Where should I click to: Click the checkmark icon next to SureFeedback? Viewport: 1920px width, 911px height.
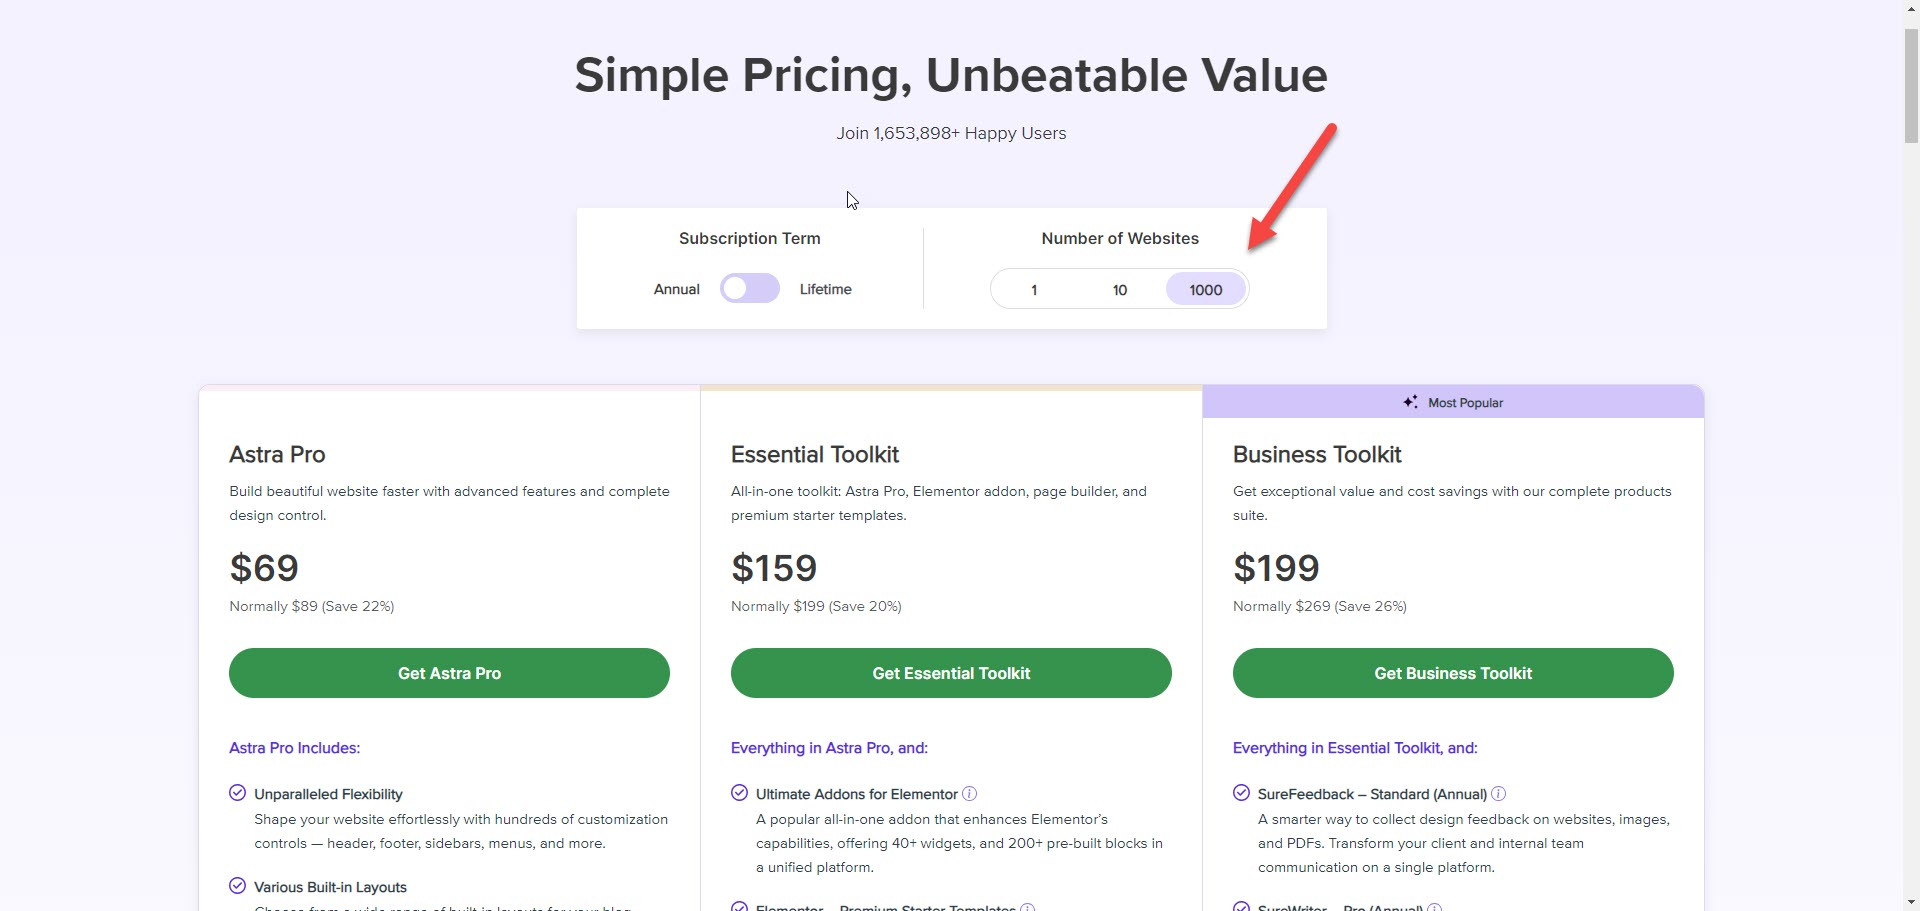click(x=1241, y=793)
